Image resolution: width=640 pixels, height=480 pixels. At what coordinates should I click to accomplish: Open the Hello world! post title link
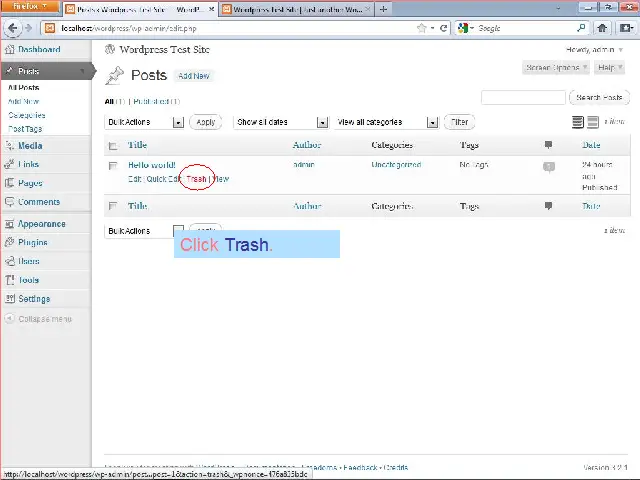[x=152, y=165]
